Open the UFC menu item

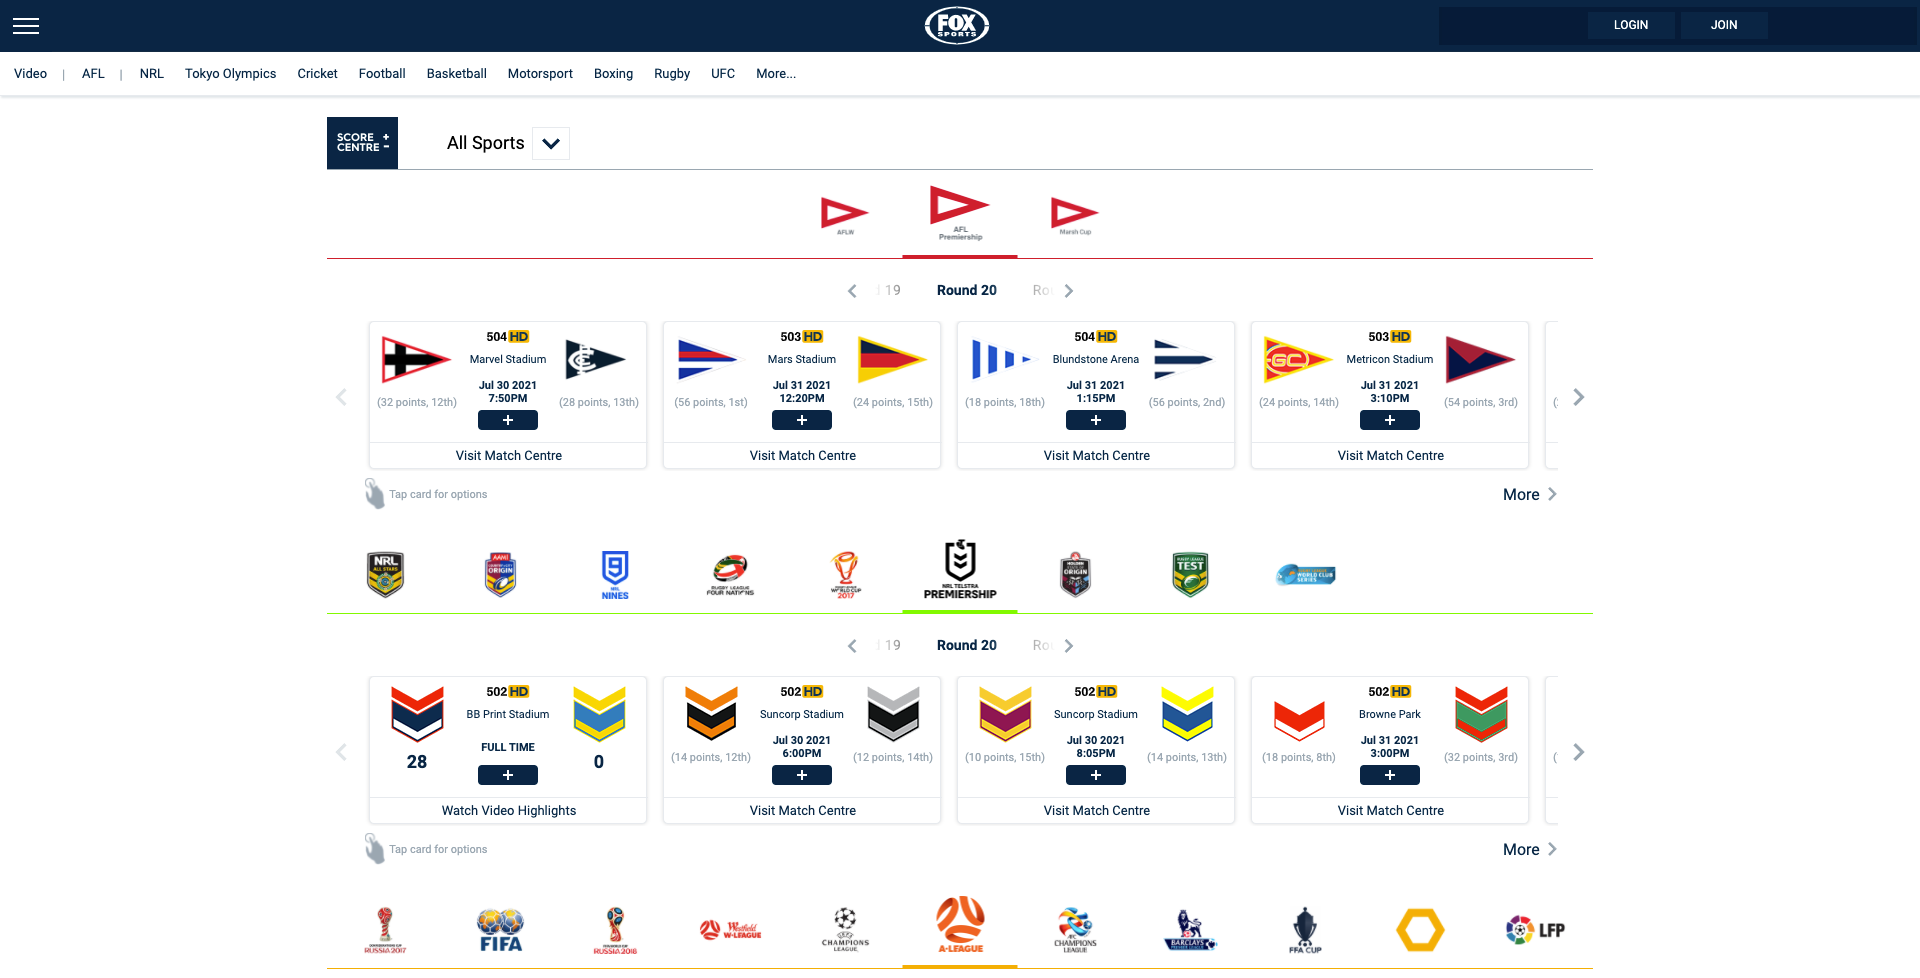[x=723, y=74]
